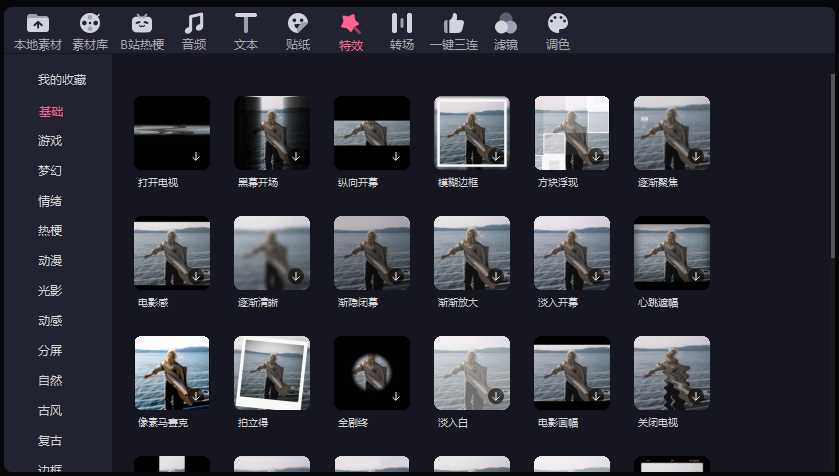Download the 全剧终 effect
Screen dimensions: 839x476
pos(396,396)
